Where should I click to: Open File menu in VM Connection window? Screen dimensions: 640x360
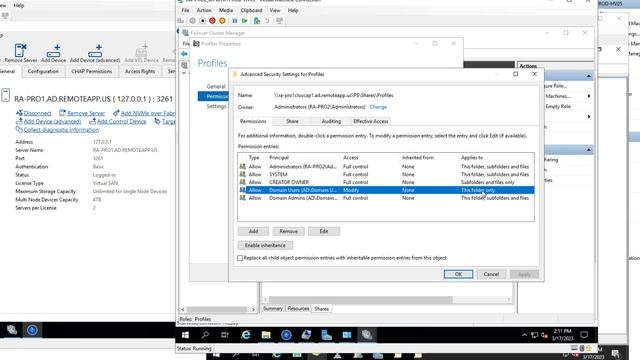coord(185,10)
